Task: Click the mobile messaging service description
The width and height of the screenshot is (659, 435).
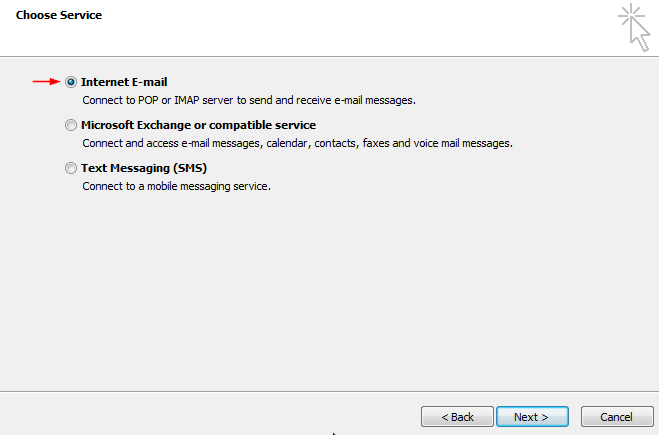Action: pos(177,186)
